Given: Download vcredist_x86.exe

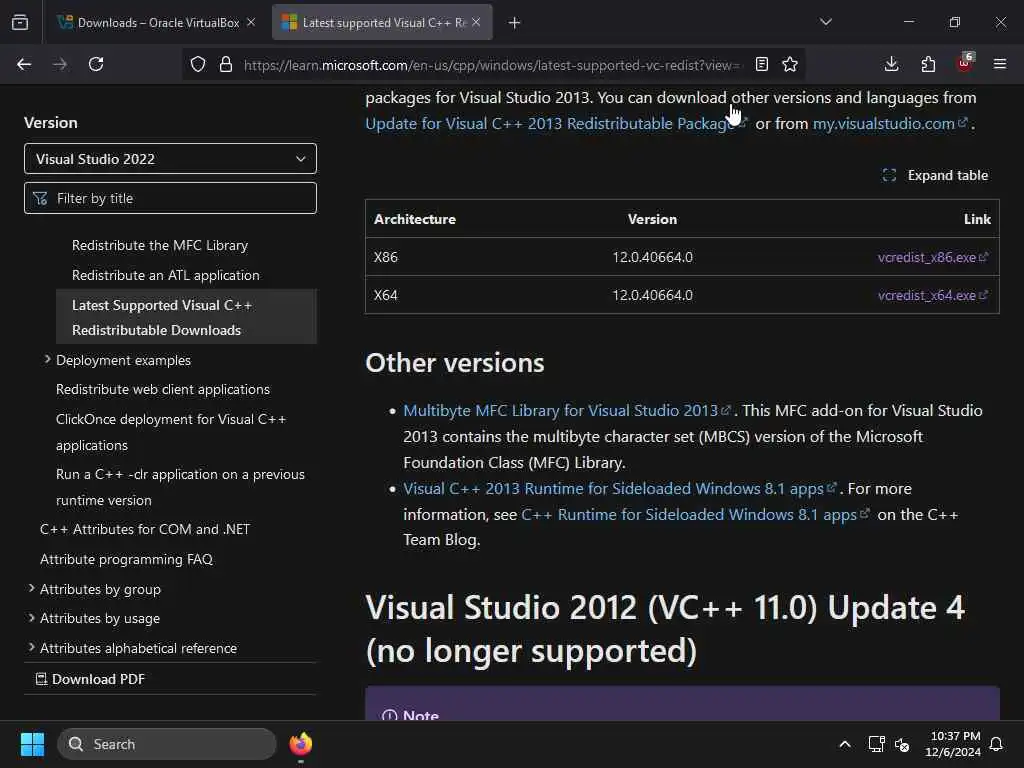Looking at the screenshot, I should point(933,257).
